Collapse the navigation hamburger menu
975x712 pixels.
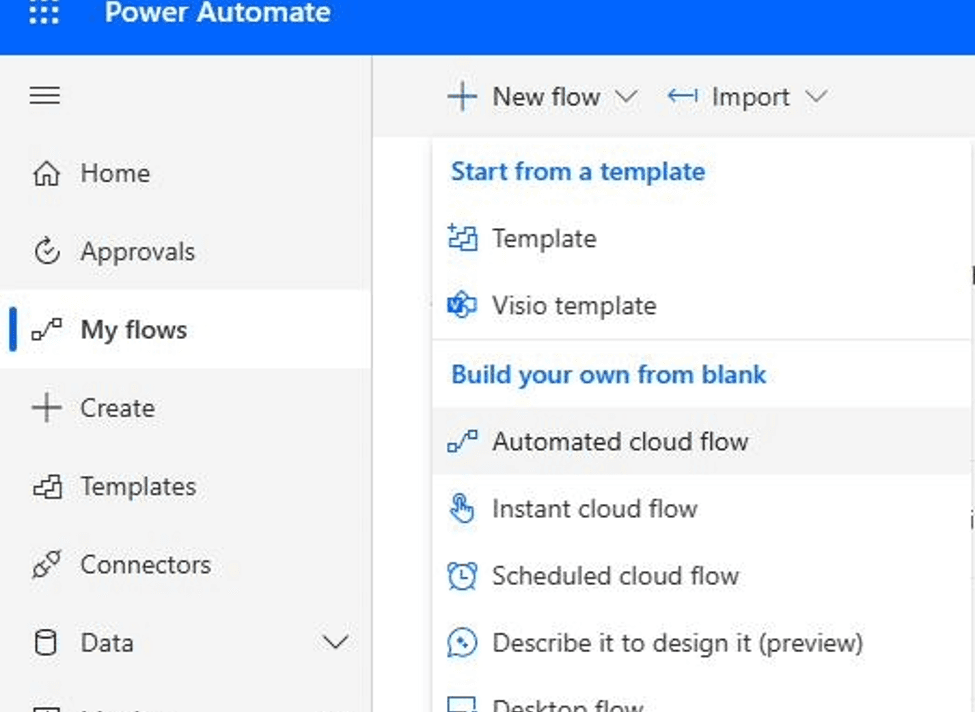coord(45,96)
